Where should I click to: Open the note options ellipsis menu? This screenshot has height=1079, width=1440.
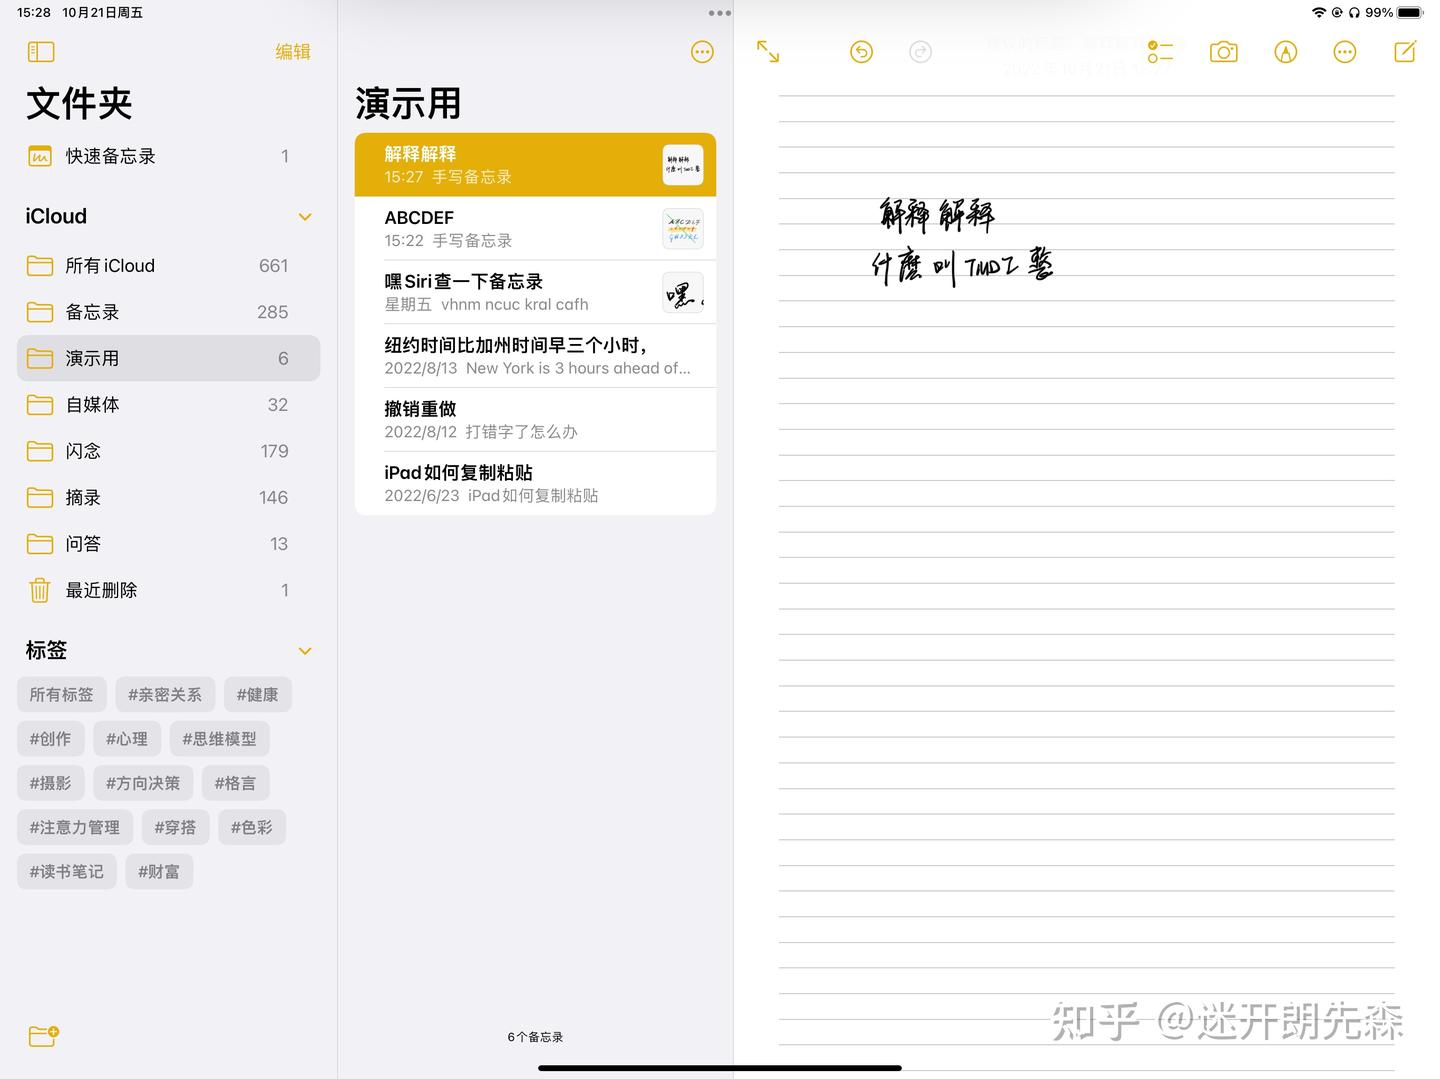click(1345, 52)
